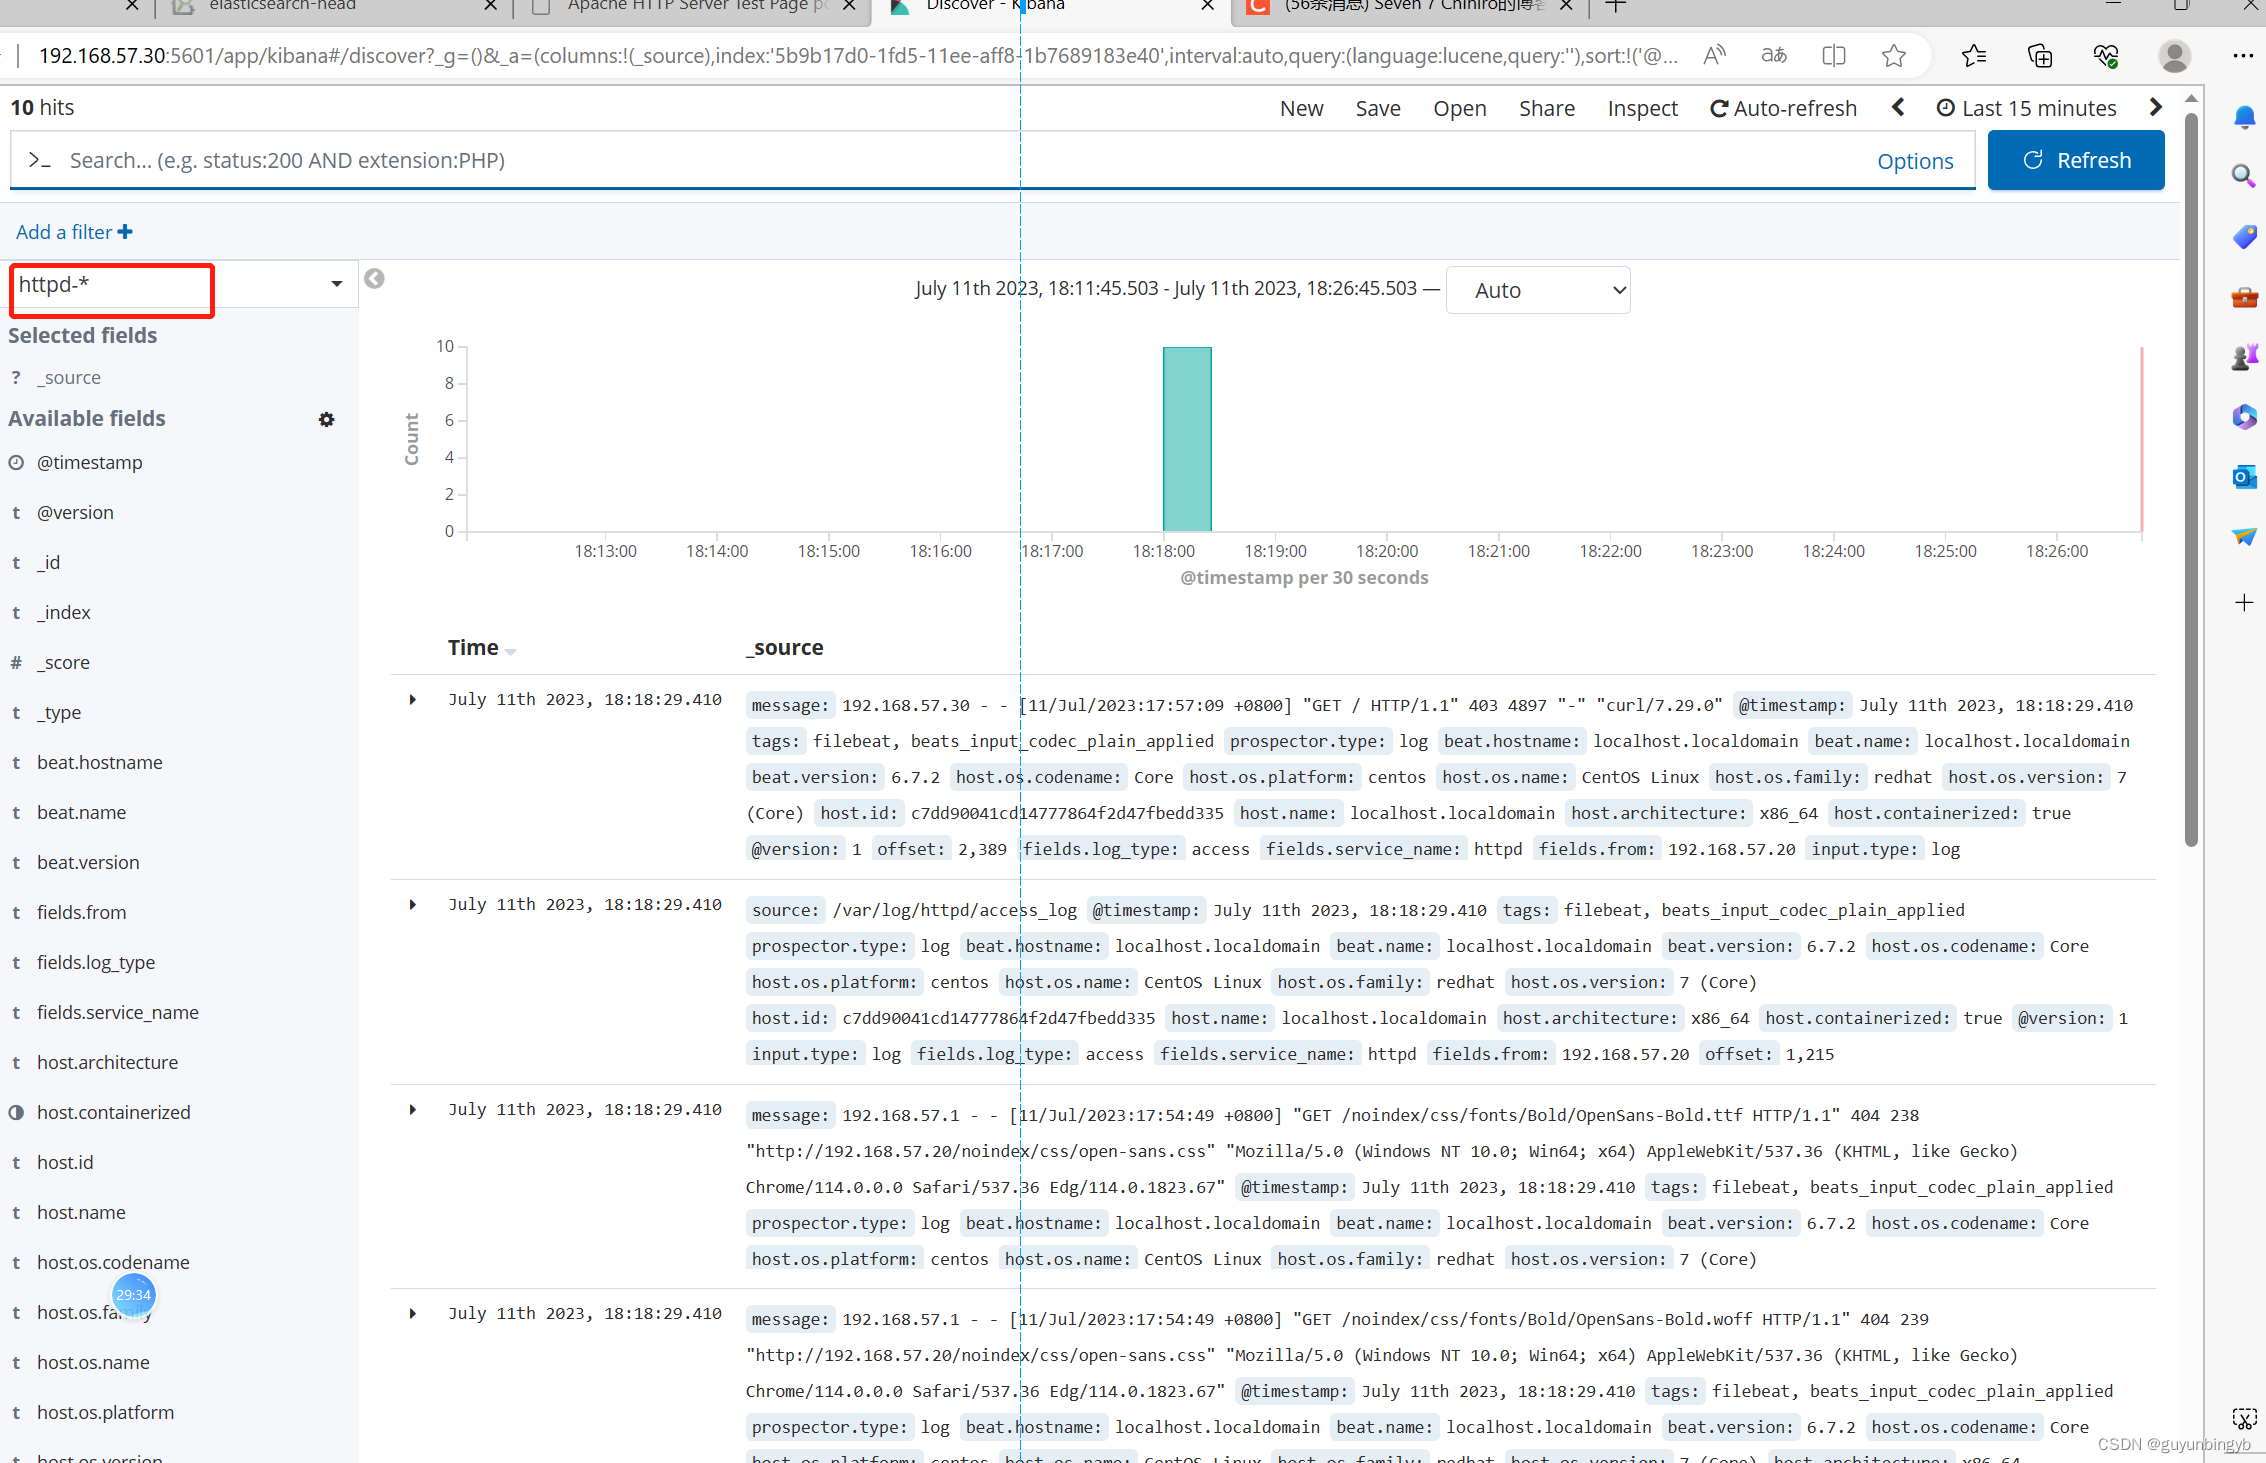Viewport: 2266px width, 1463px height.
Task: Select the _score field in sidebar
Action: (x=63, y=663)
